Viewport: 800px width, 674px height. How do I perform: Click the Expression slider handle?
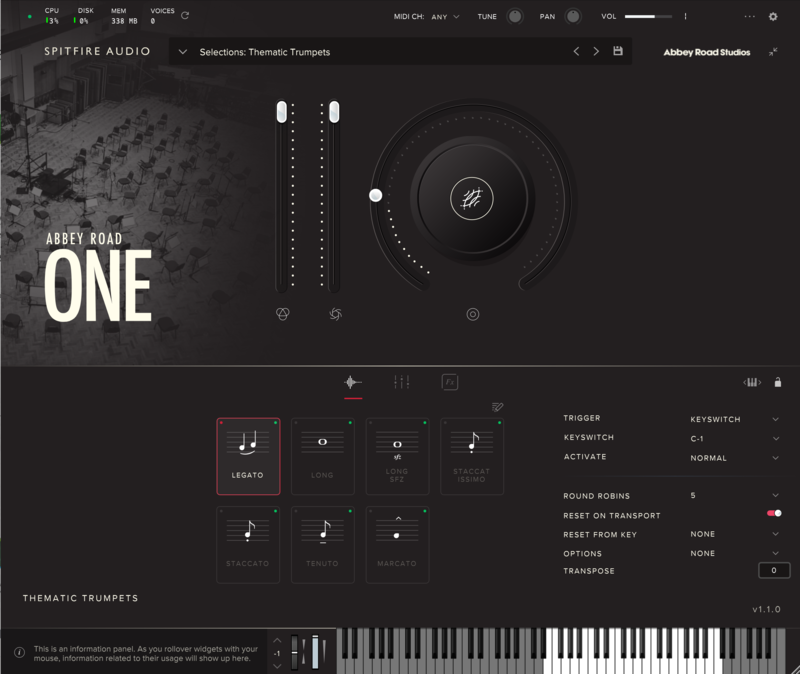click(x=282, y=112)
